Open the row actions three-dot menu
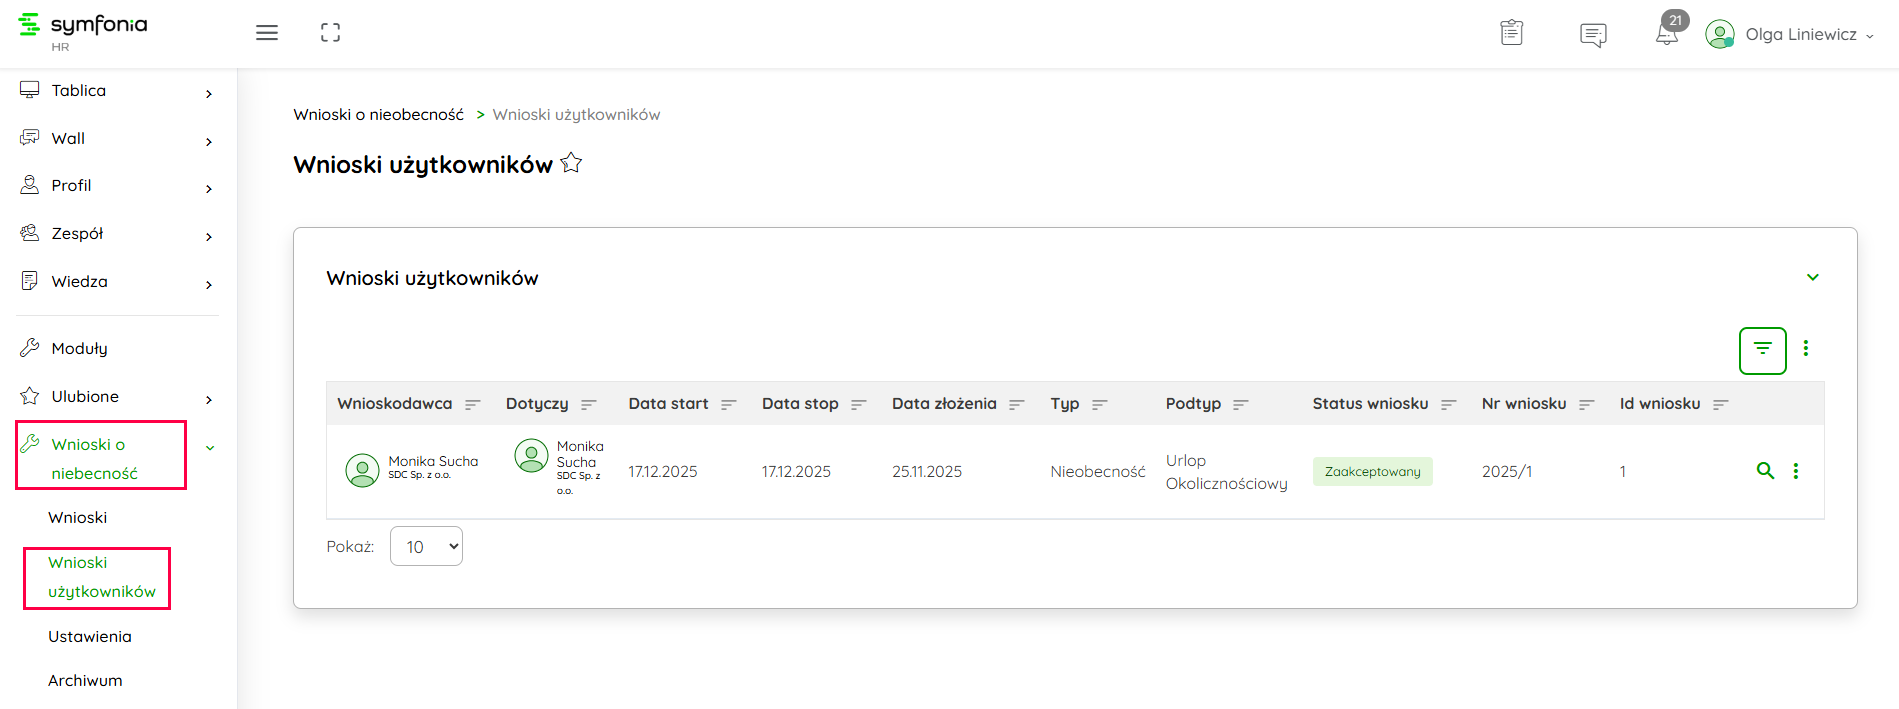The width and height of the screenshot is (1899, 709). point(1796,471)
